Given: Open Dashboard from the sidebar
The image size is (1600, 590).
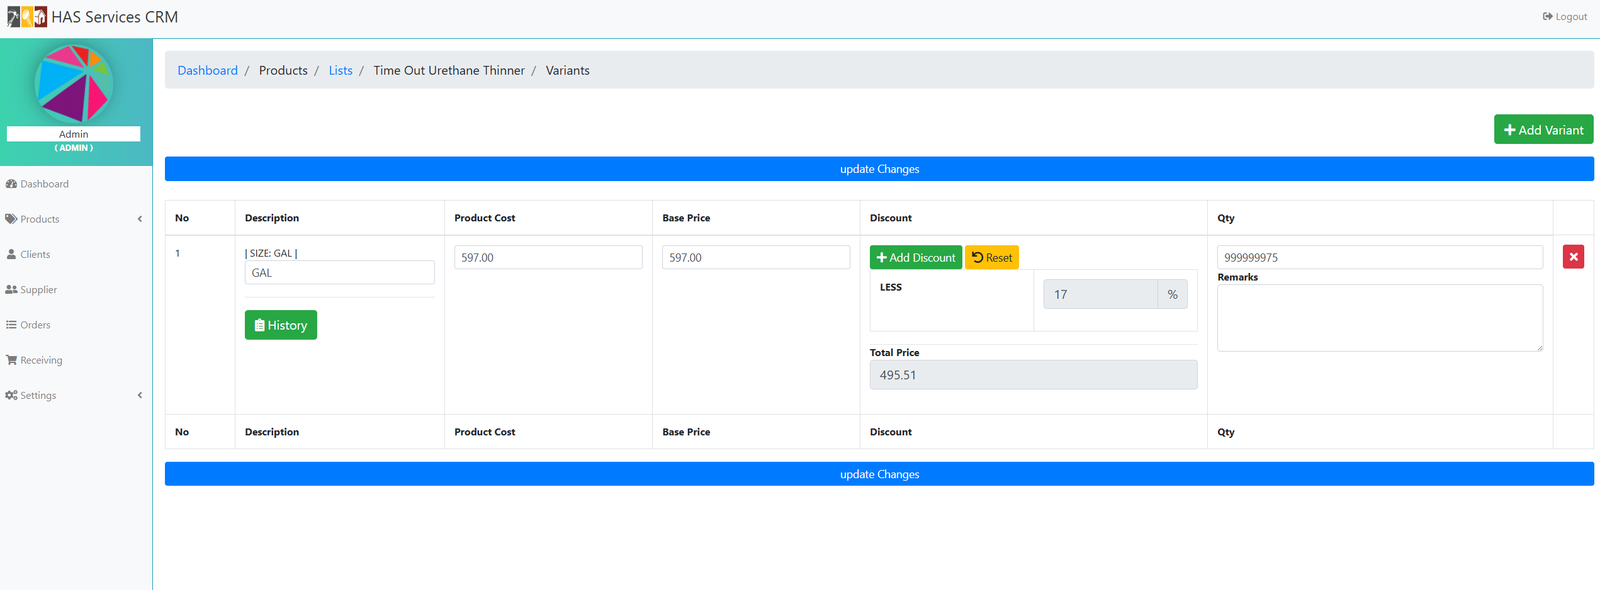Looking at the screenshot, I should pyautogui.click(x=44, y=184).
